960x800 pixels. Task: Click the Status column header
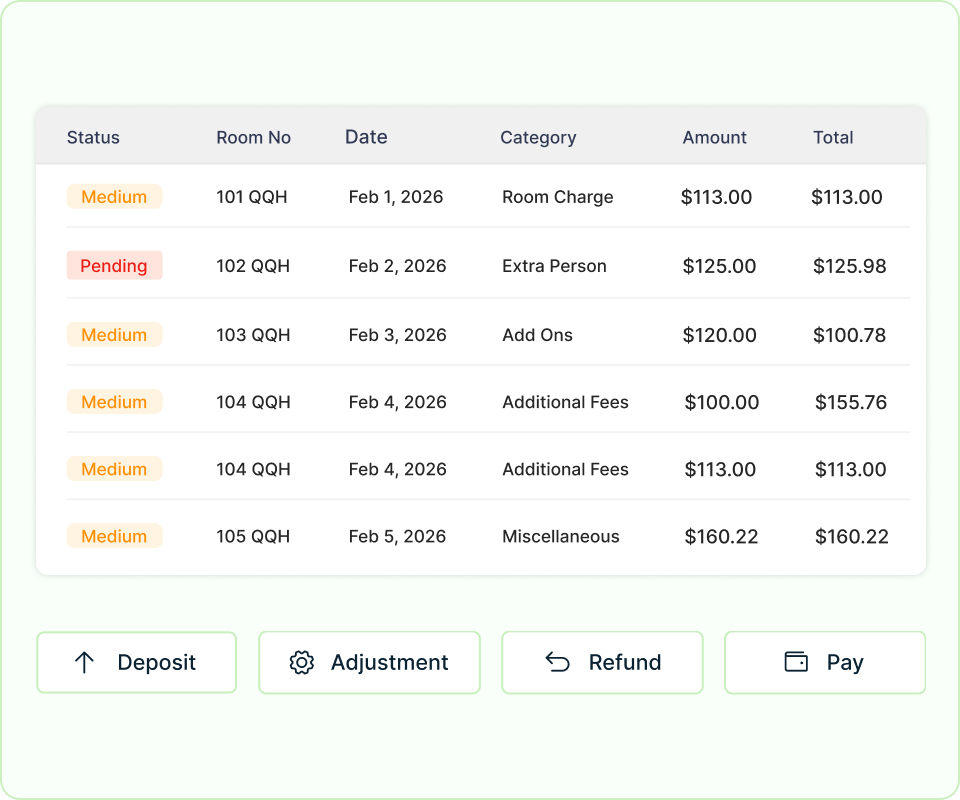(93, 137)
